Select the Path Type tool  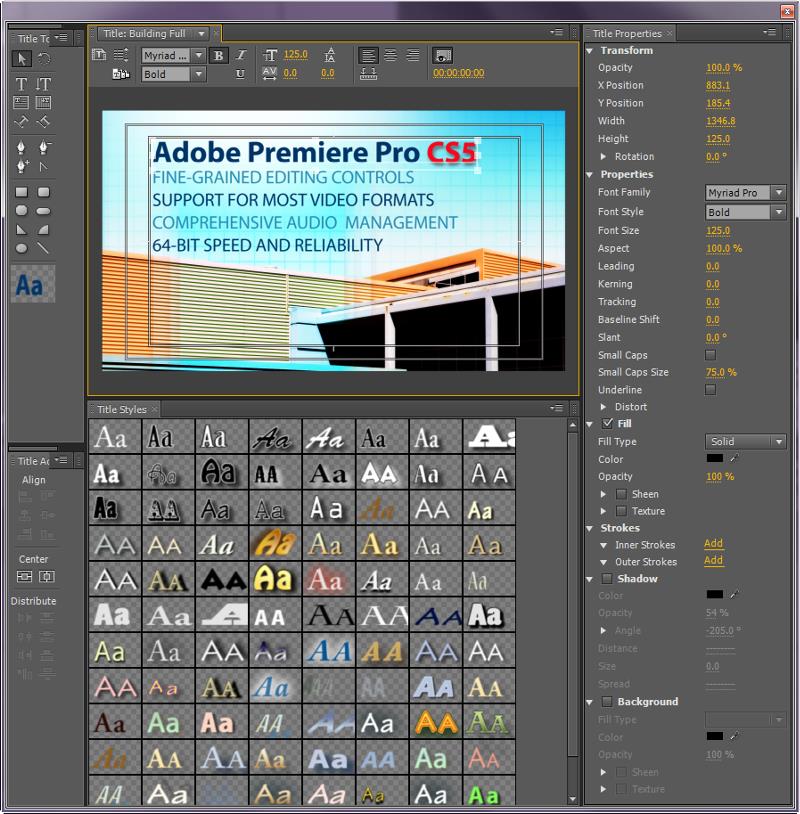point(21,121)
